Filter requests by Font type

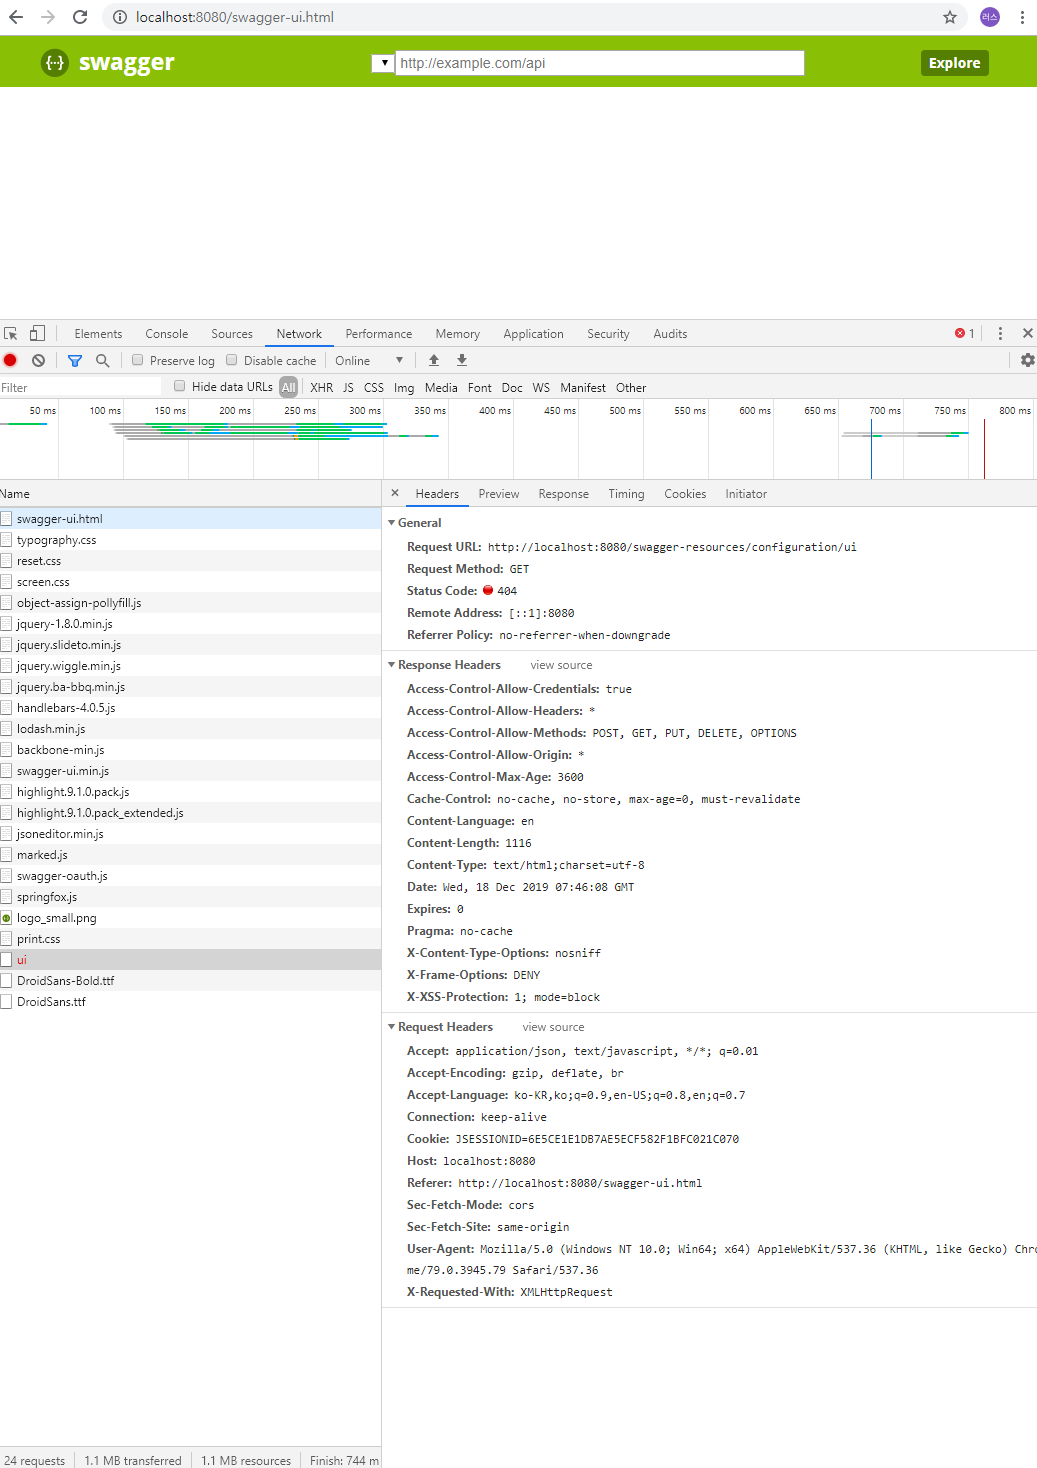click(x=480, y=388)
